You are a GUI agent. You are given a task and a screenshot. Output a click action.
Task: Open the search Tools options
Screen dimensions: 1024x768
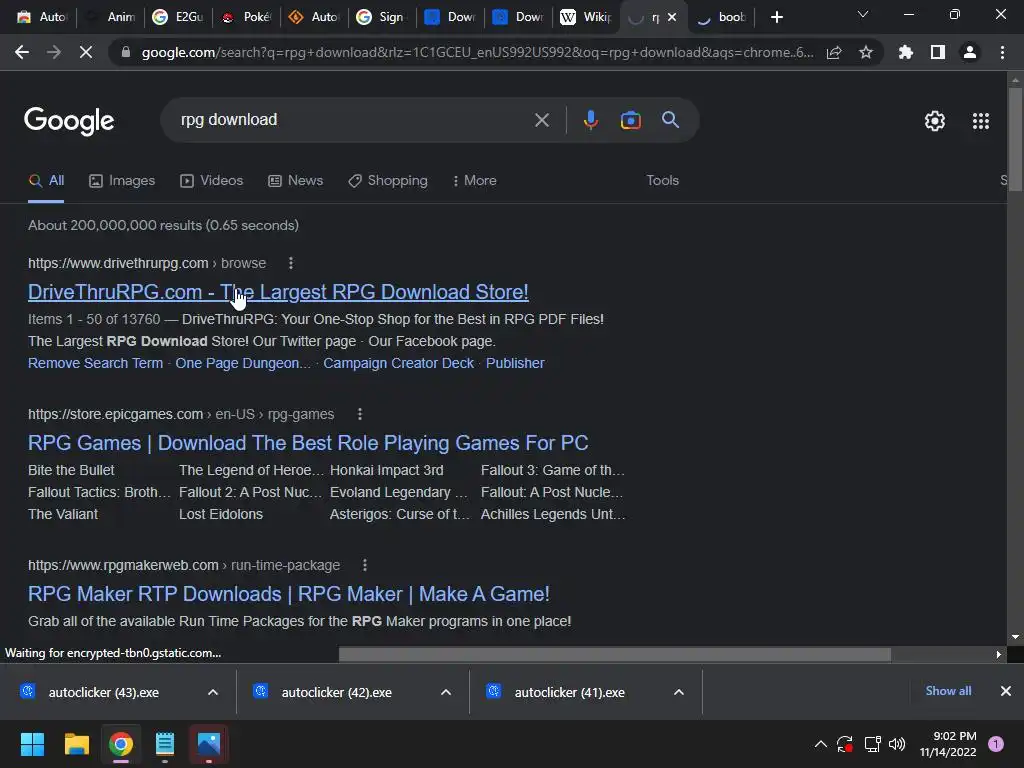[662, 180]
